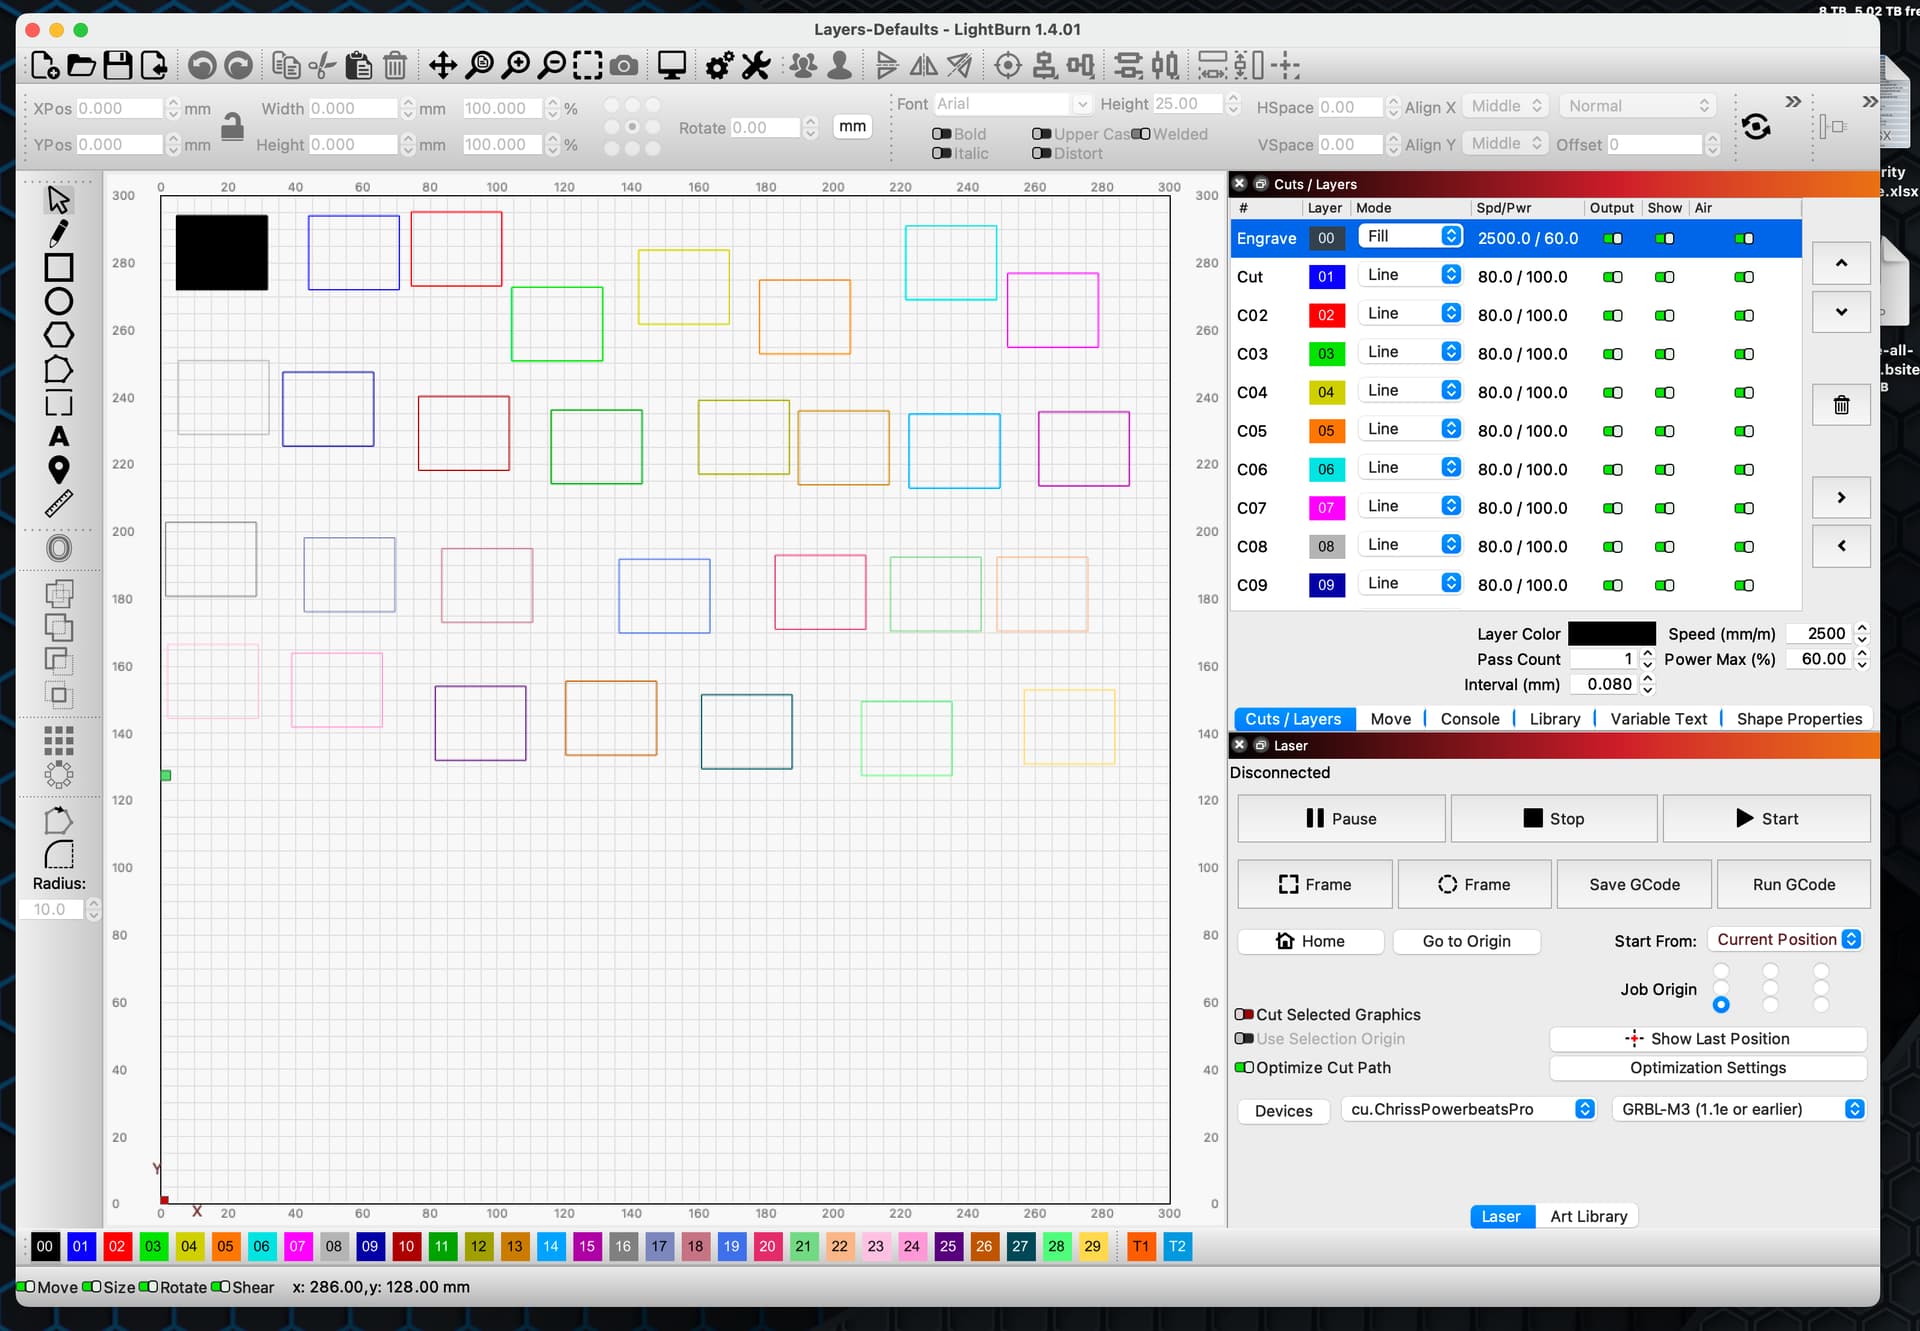Click the black Layer Color swatch
Viewport: 1920px width, 1331px height.
click(1611, 634)
